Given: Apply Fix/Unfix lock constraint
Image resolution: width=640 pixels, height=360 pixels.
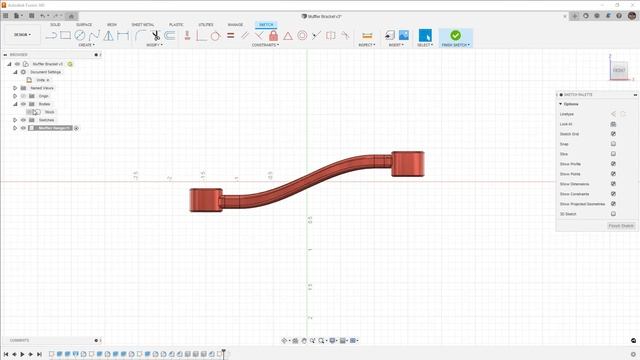Looking at the screenshot, I should pyautogui.click(x=273, y=36).
